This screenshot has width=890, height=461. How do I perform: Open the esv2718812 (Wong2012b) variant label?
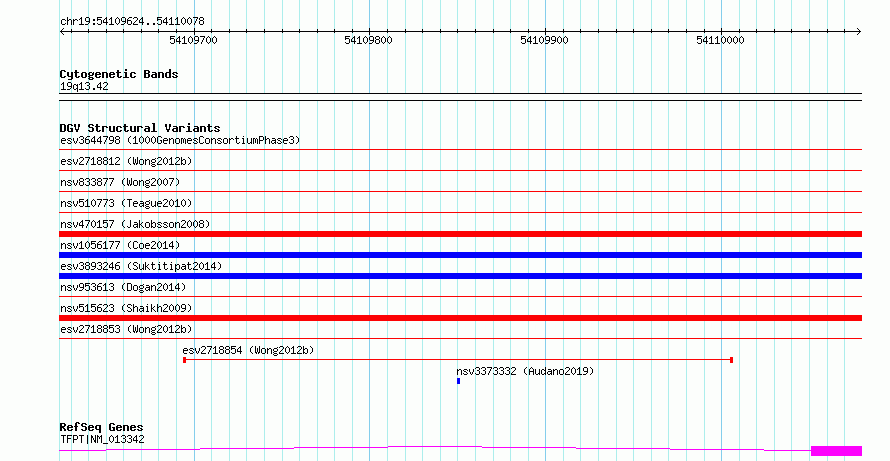(126, 161)
